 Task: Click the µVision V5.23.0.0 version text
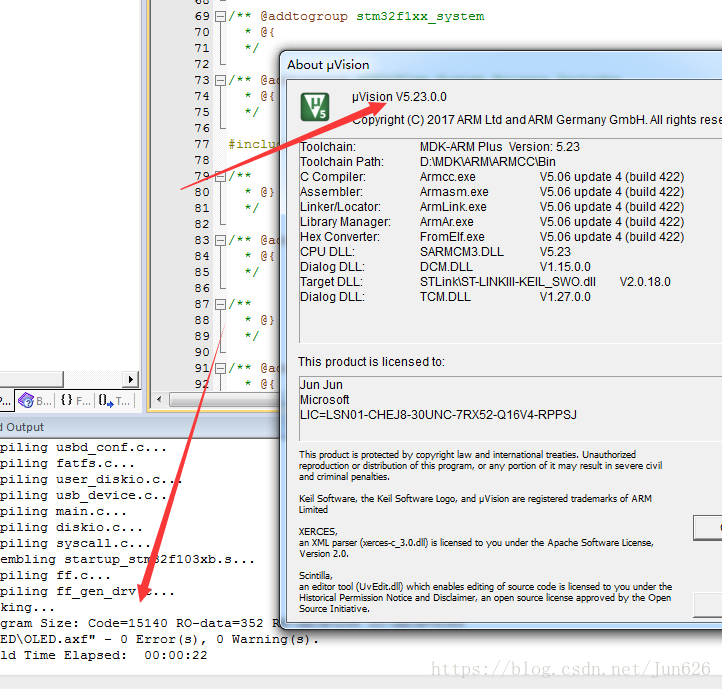coord(399,97)
